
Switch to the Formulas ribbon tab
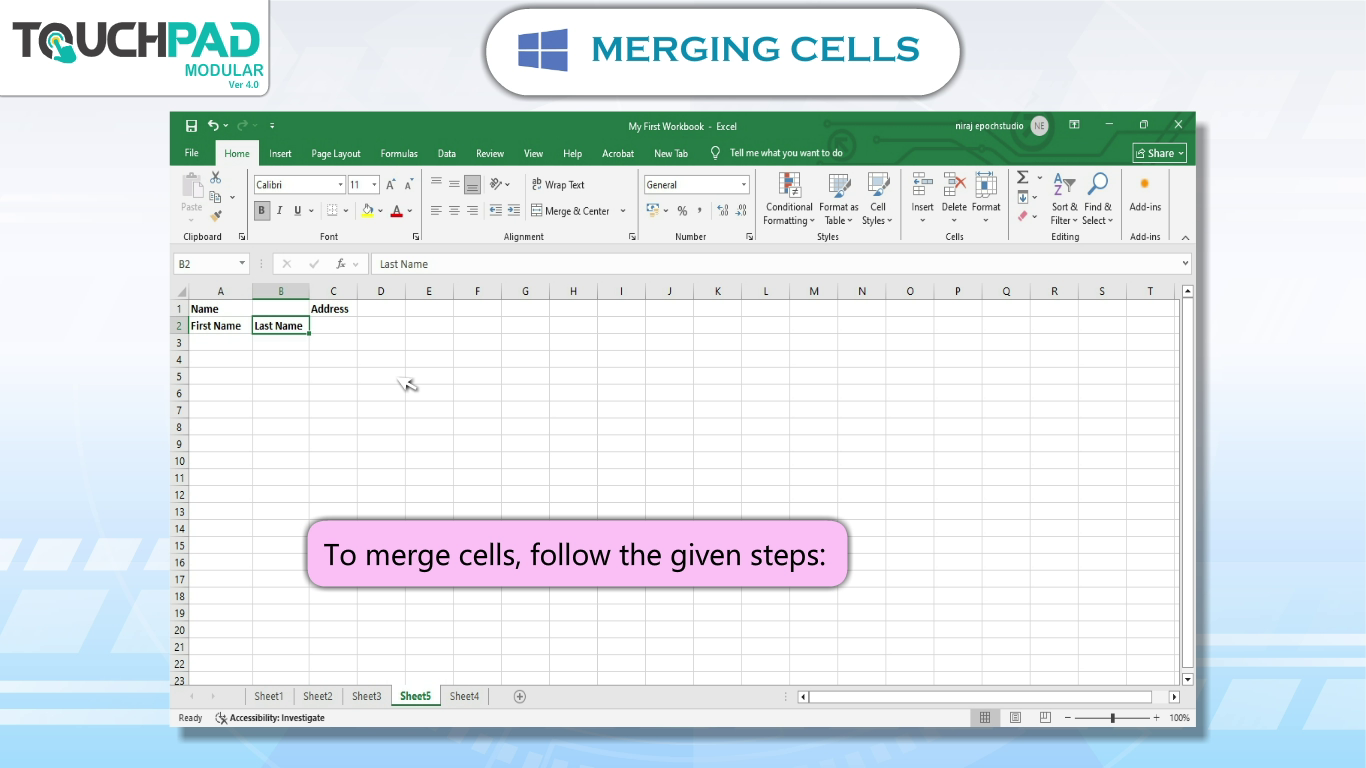click(399, 154)
